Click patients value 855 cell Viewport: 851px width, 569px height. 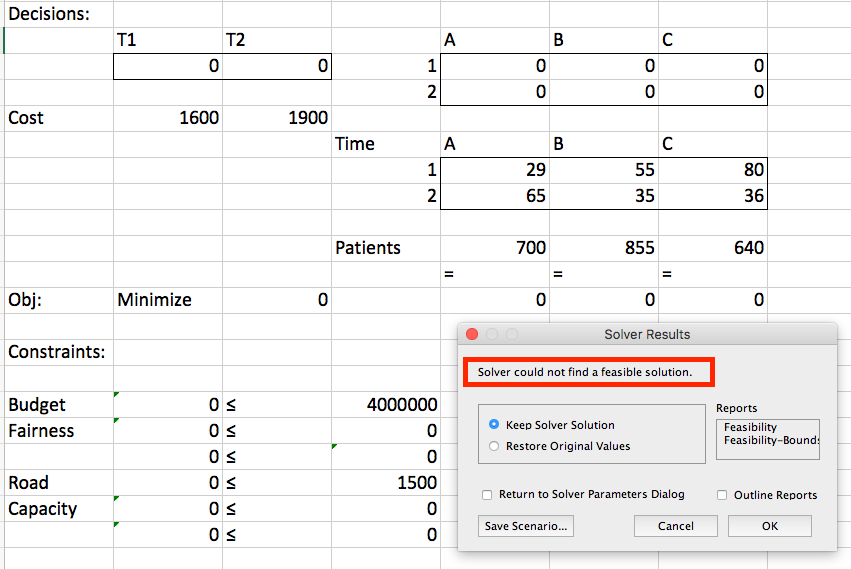click(604, 248)
